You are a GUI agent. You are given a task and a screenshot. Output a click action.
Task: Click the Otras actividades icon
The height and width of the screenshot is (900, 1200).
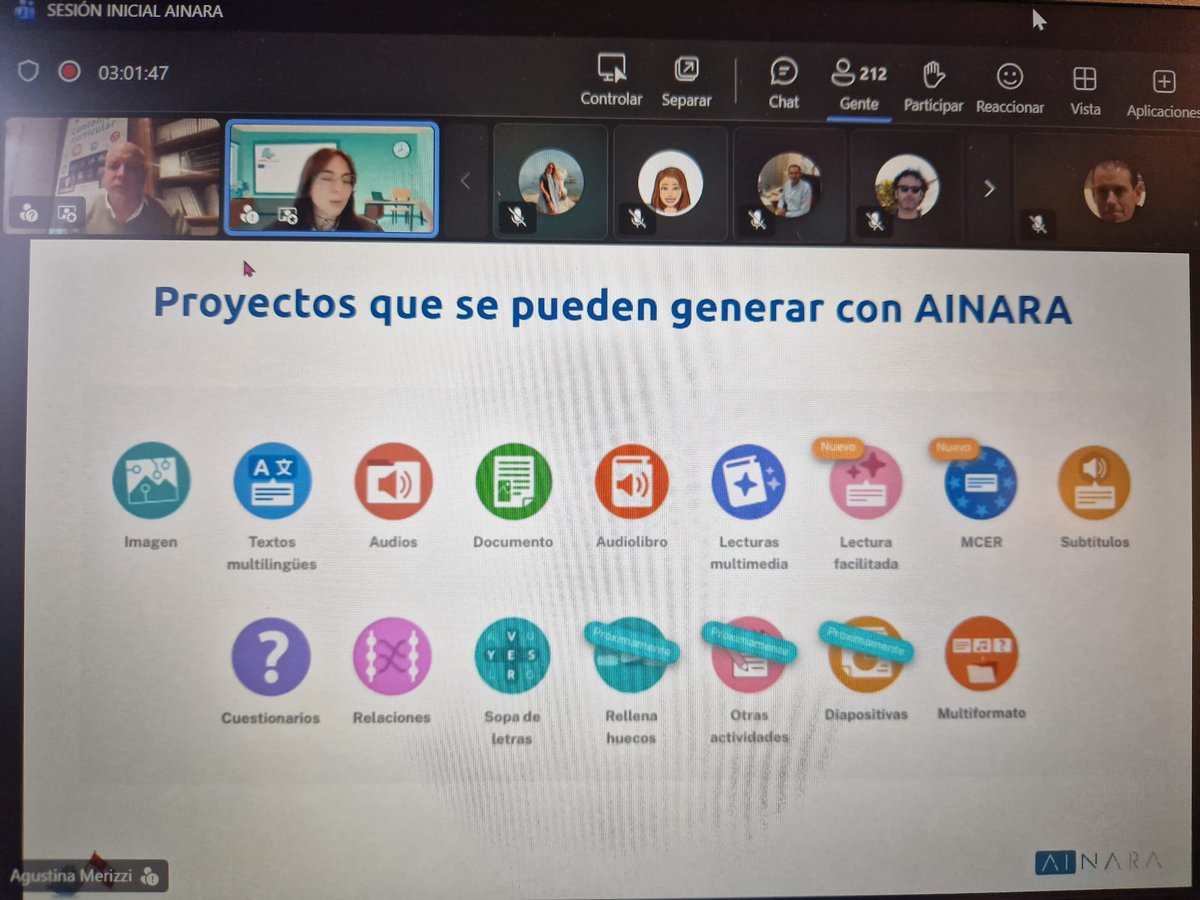(x=749, y=655)
